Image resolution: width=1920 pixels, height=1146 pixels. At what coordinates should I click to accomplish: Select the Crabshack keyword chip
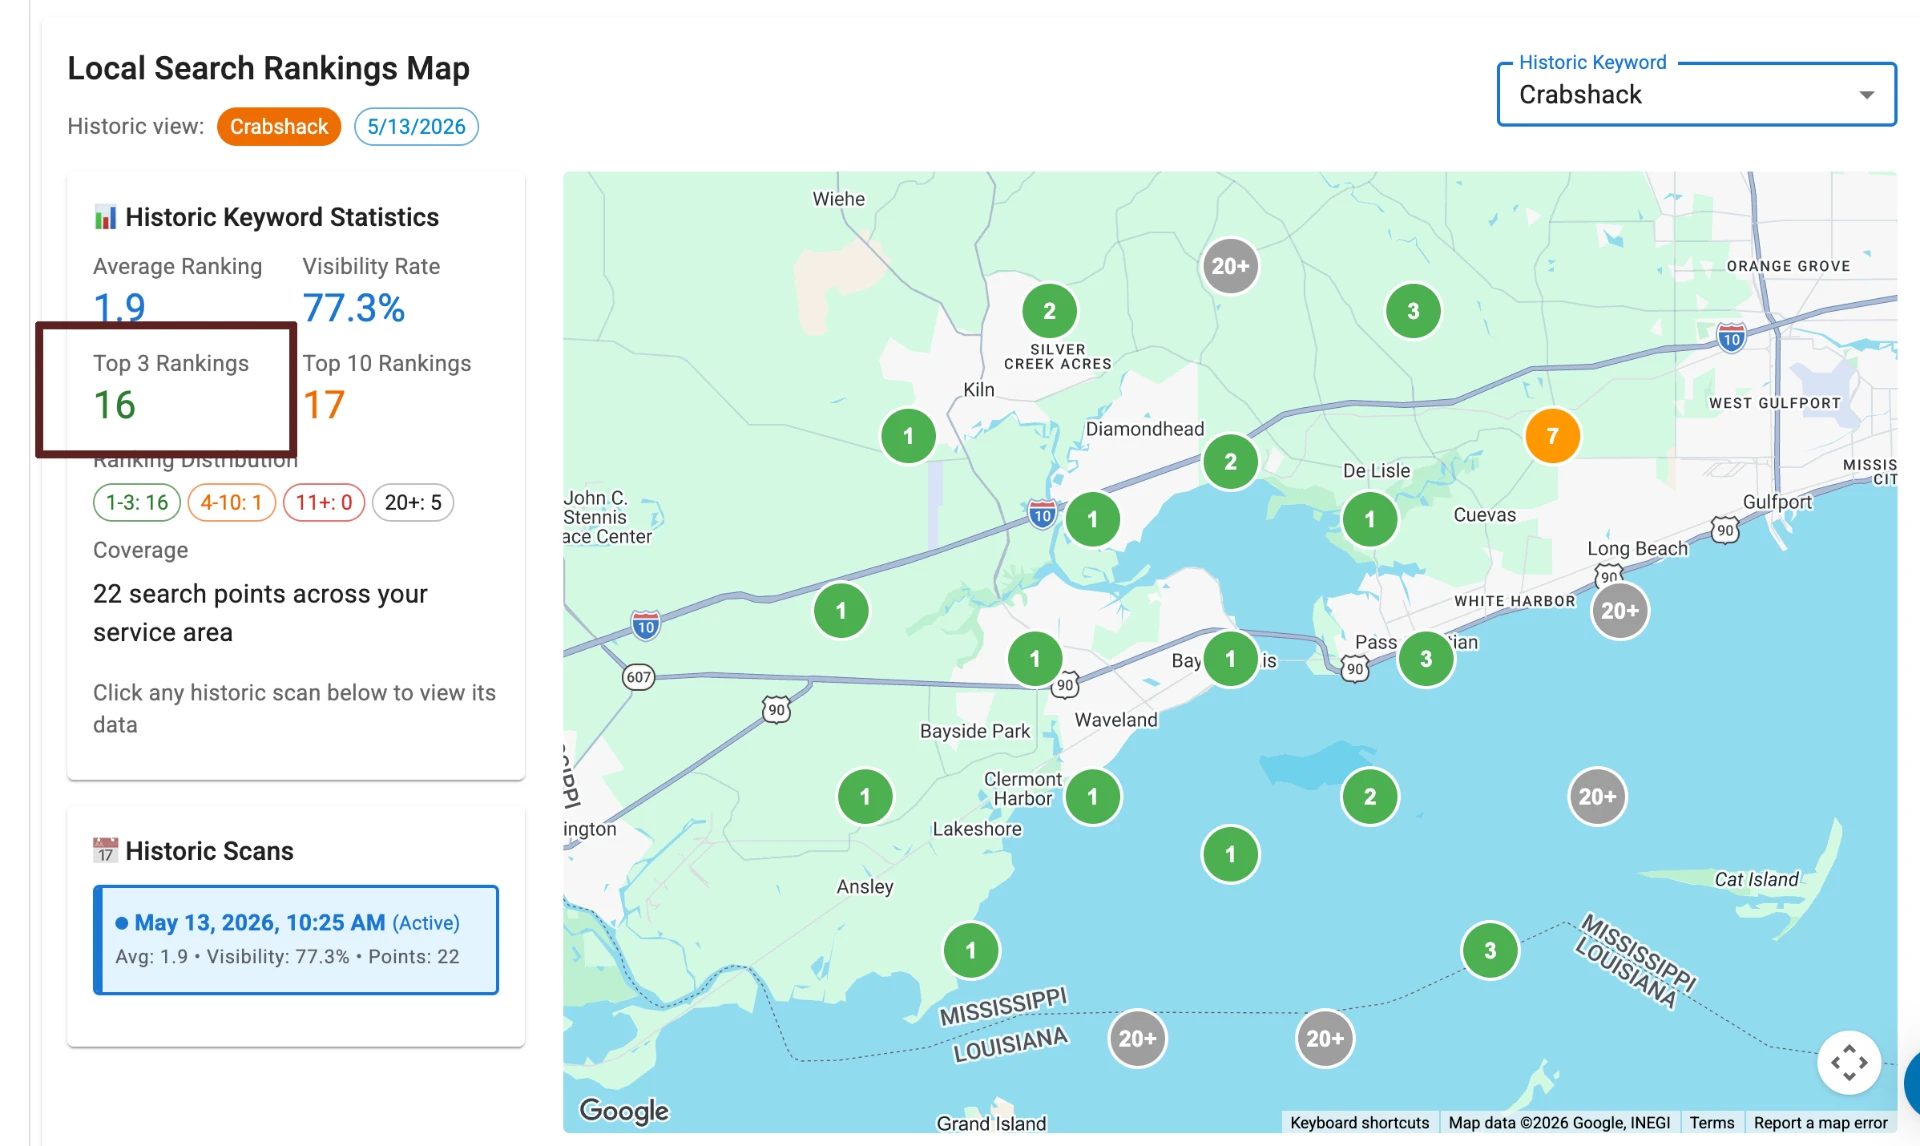(x=279, y=126)
